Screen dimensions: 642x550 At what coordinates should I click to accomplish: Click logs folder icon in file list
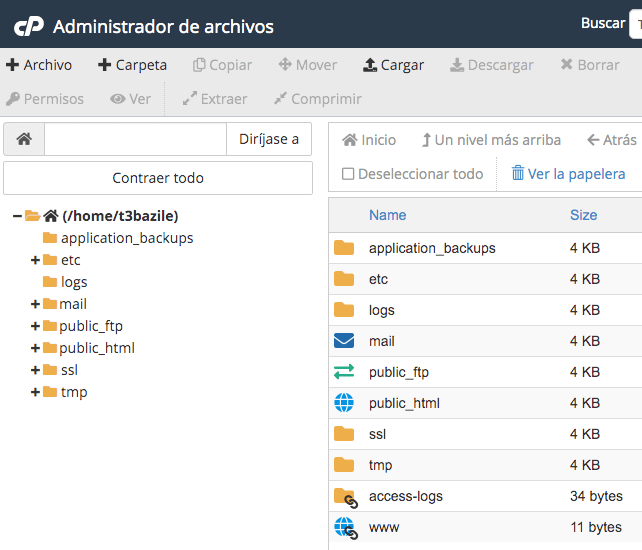tap(344, 310)
